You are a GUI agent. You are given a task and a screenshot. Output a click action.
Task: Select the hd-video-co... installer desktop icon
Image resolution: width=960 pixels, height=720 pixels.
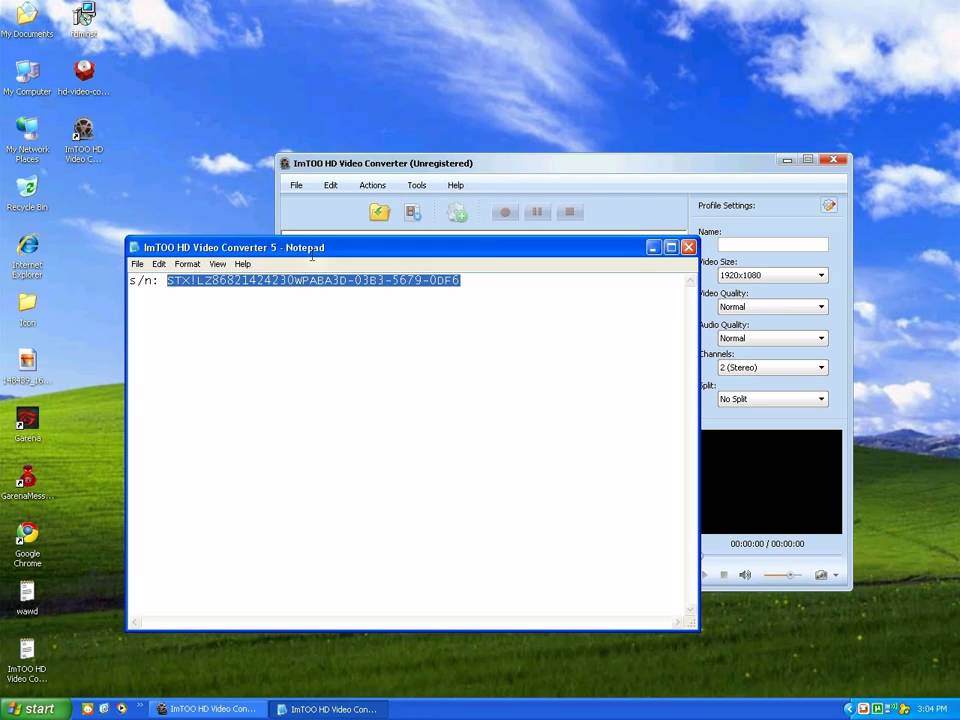point(84,78)
